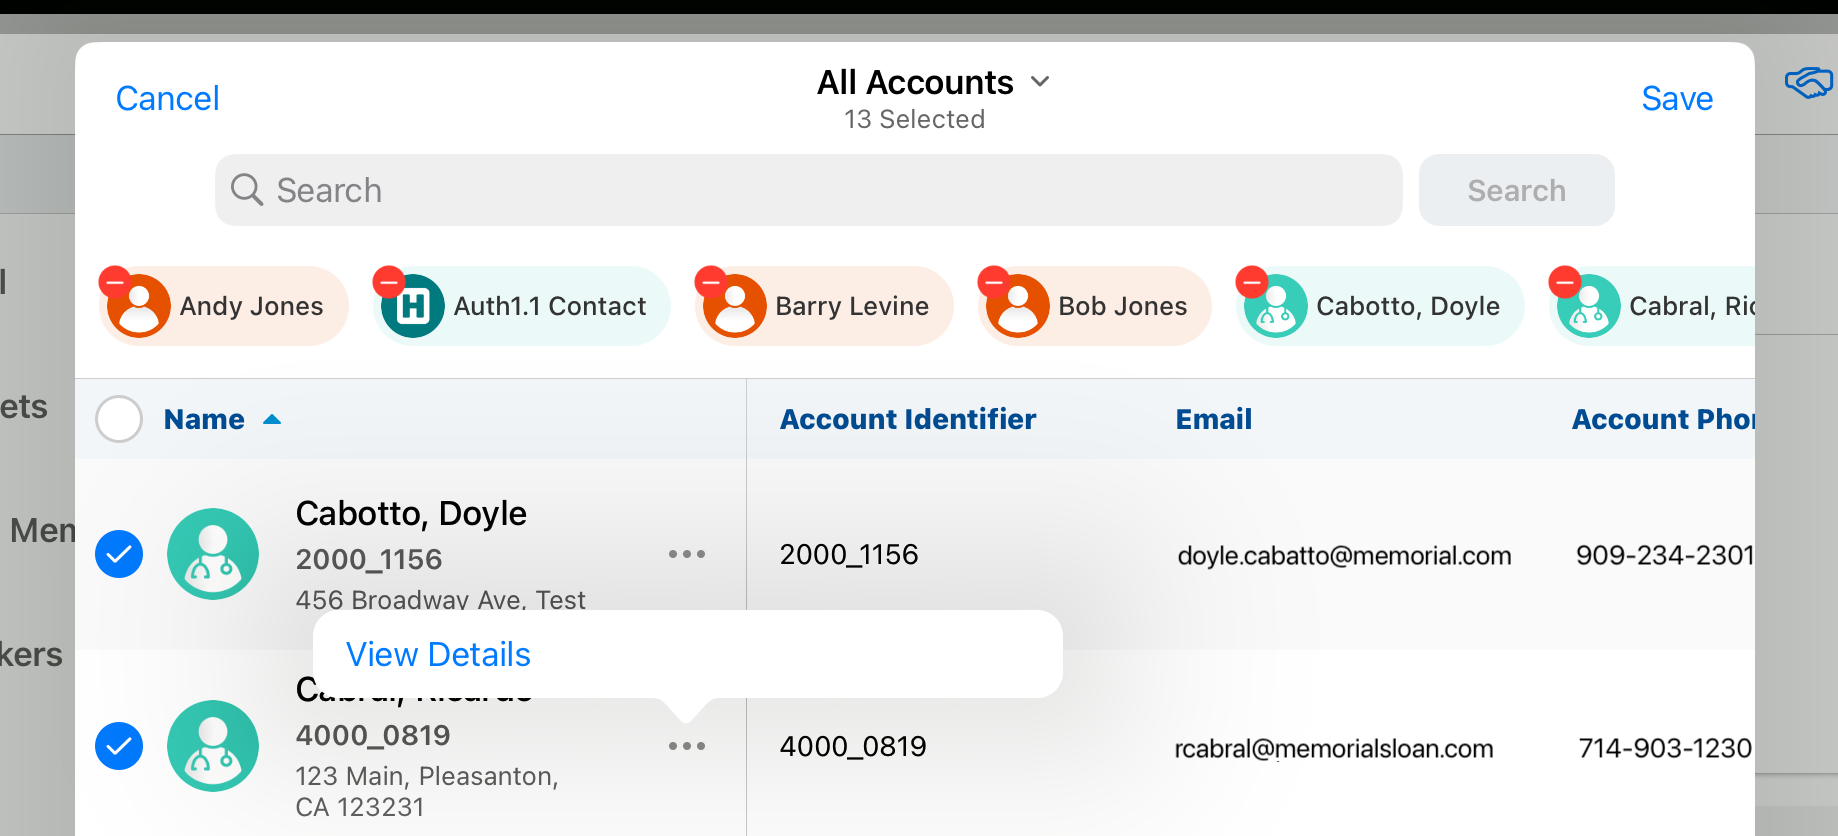Sort by Account Identifier column header
The height and width of the screenshot is (836, 1838).
907,419
